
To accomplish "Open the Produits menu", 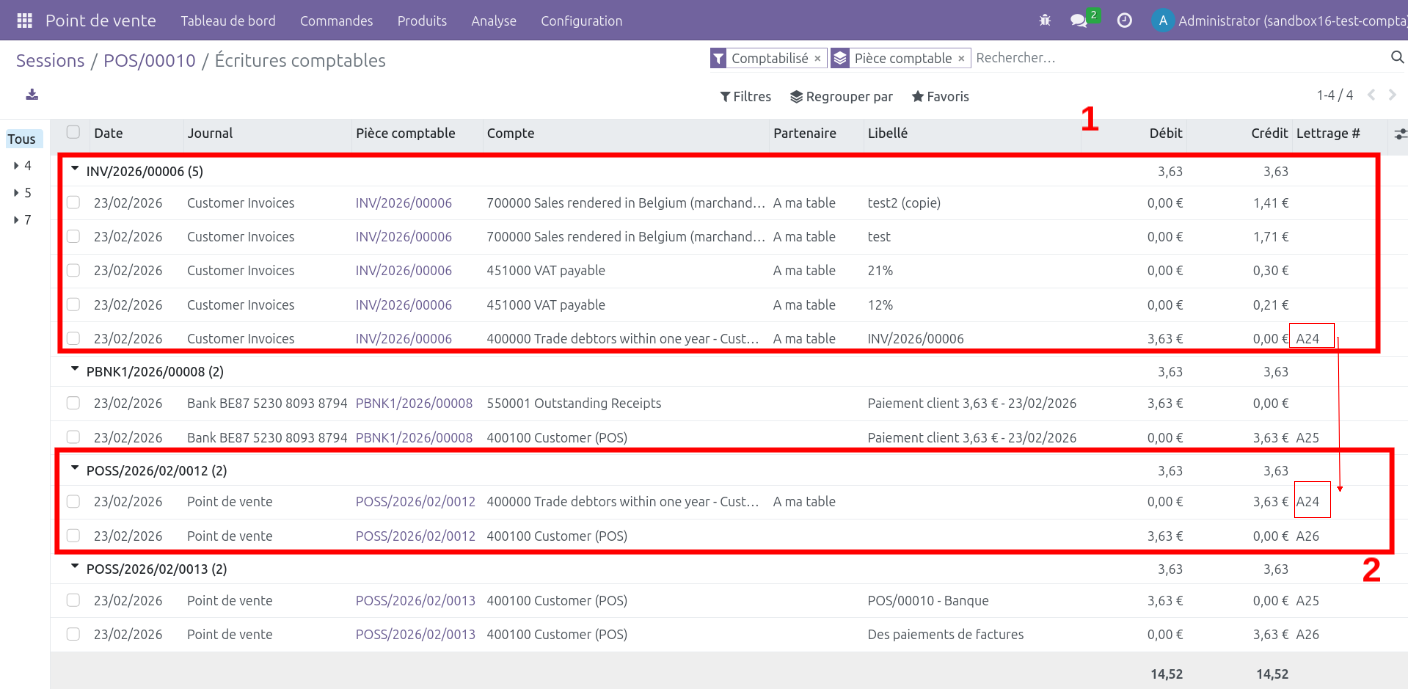I will coord(421,21).
